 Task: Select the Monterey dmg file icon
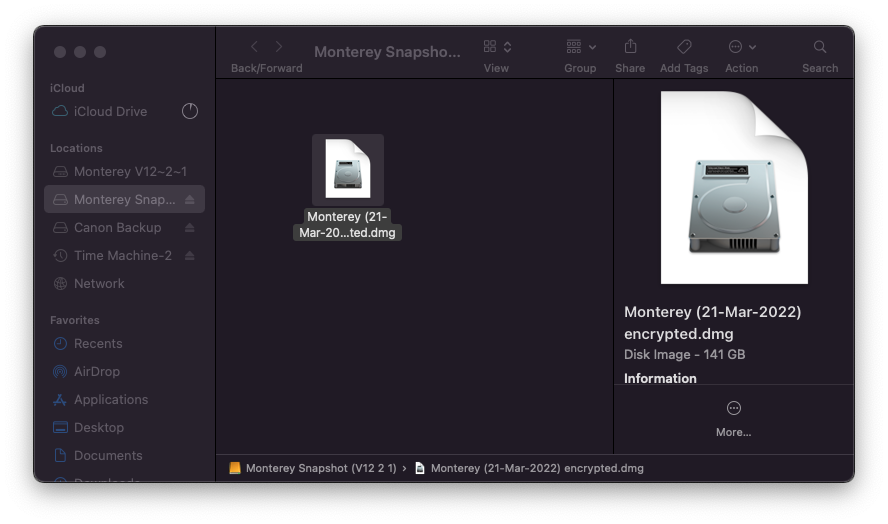click(x=348, y=169)
